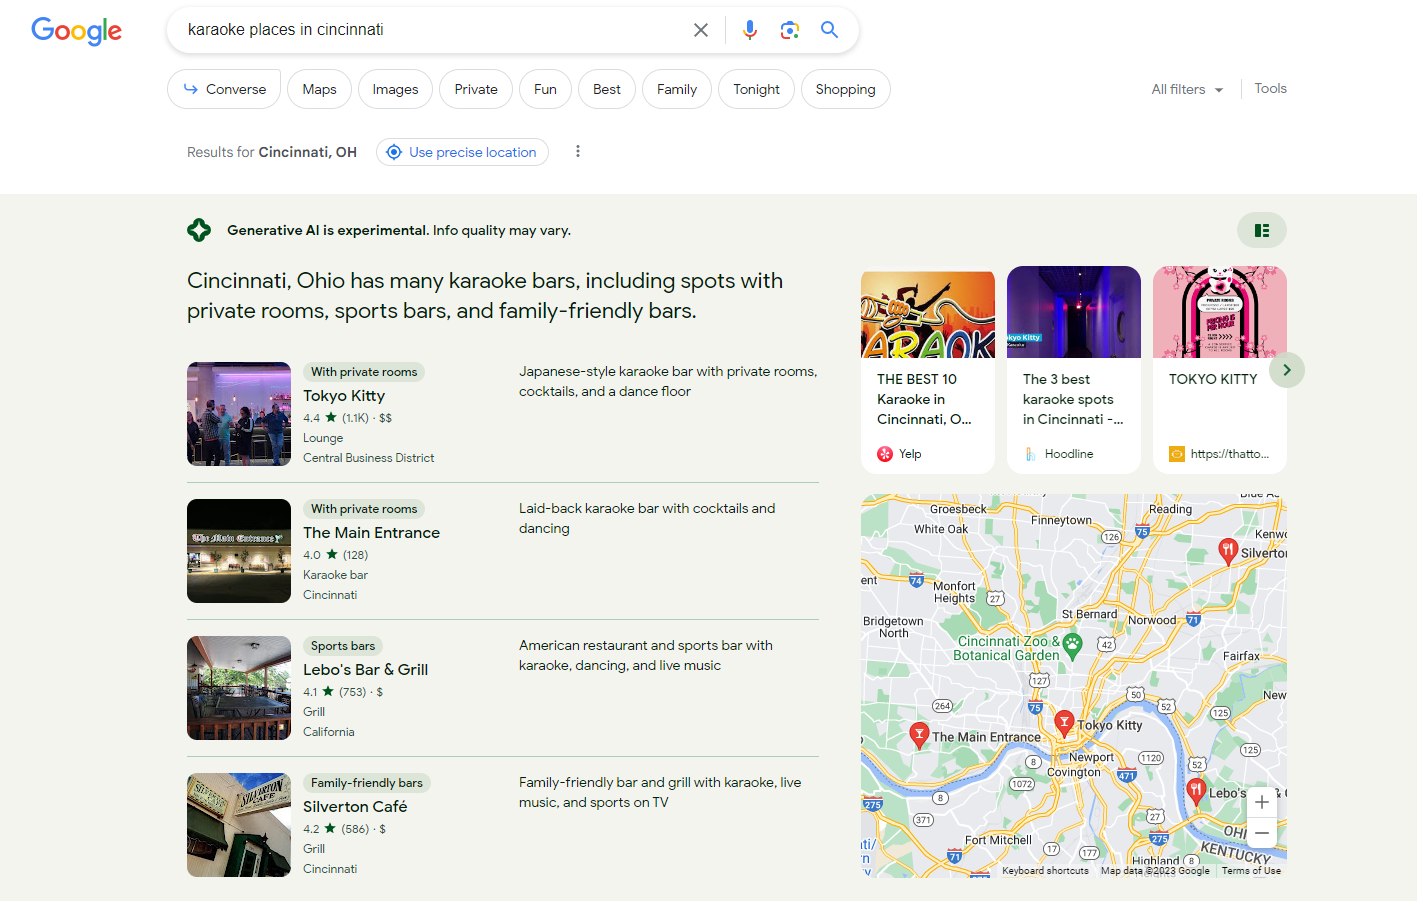Open The Main Entrance listing photo
This screenshot has height=901, width=1417.
point(239,551)
